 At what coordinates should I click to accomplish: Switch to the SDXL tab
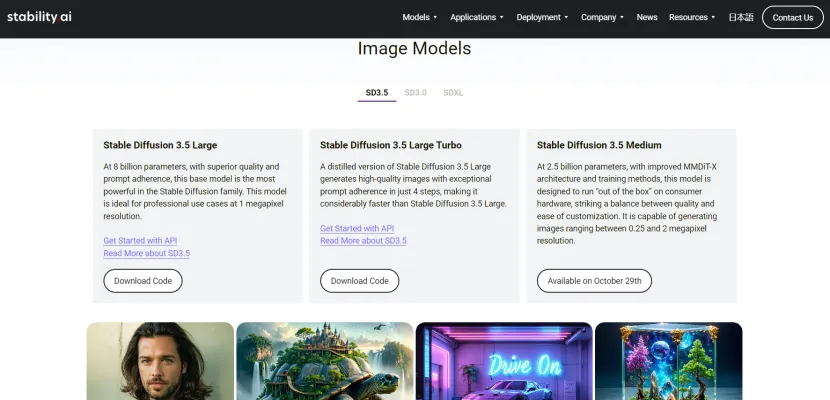[453, 92]
